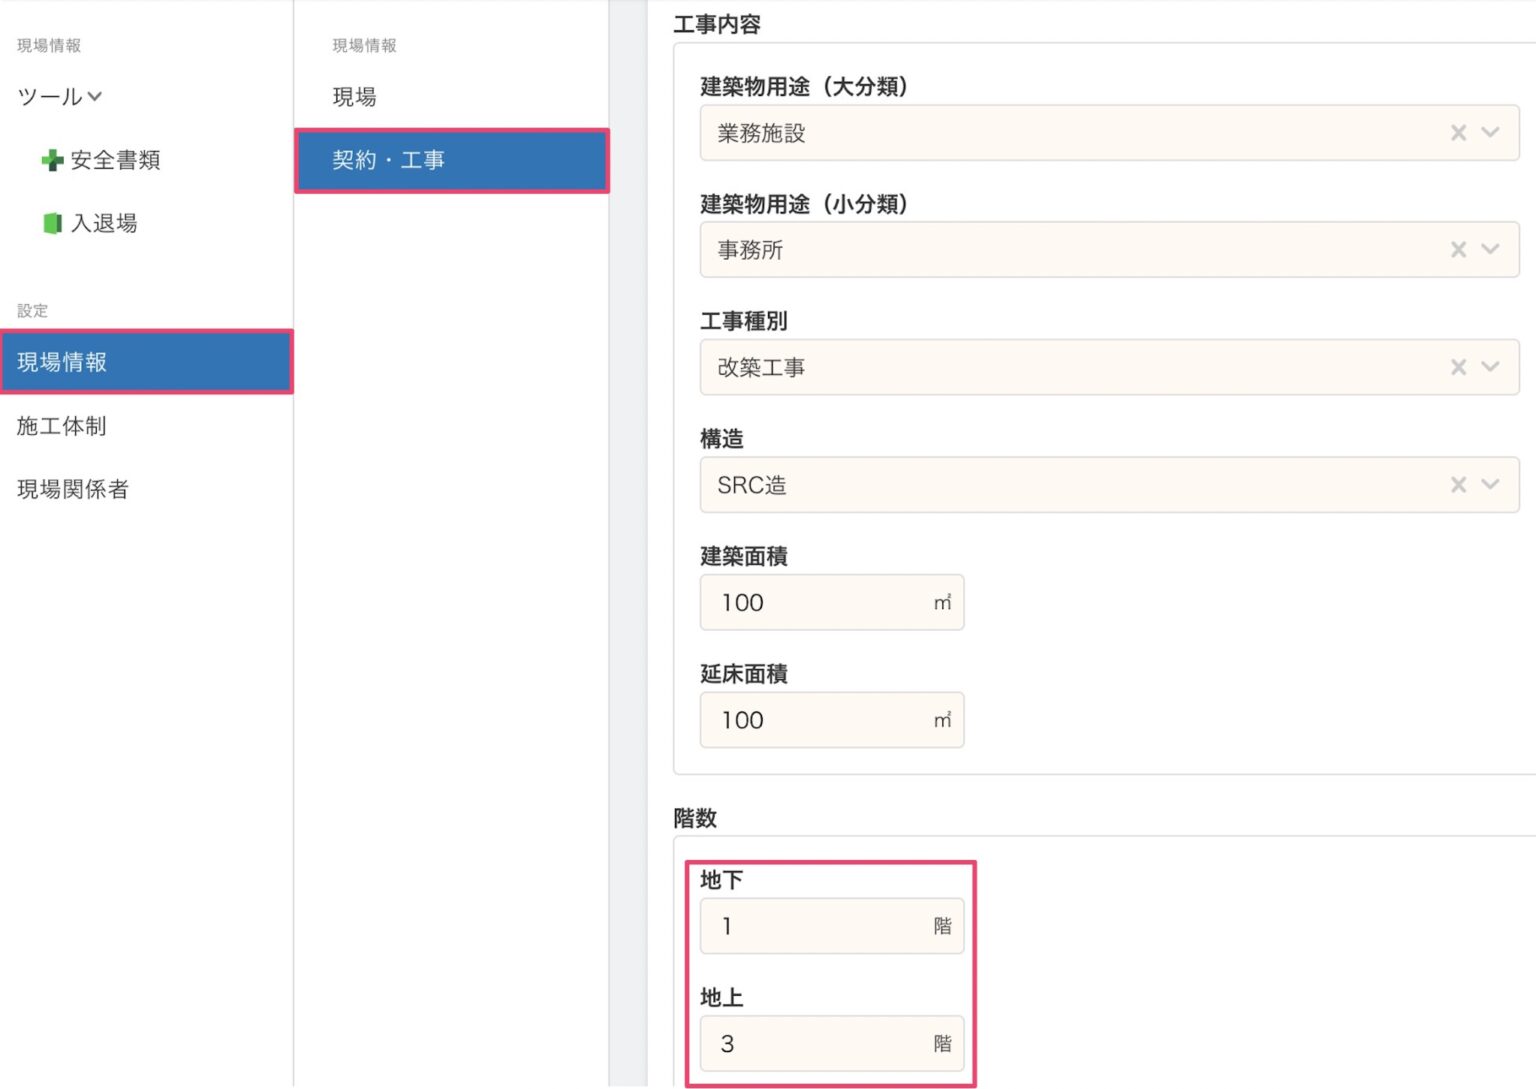Expand the ツール menu chevron
Image resolution: width=1536 pixels, height=1089 pixels.
(x=95, y=97)
